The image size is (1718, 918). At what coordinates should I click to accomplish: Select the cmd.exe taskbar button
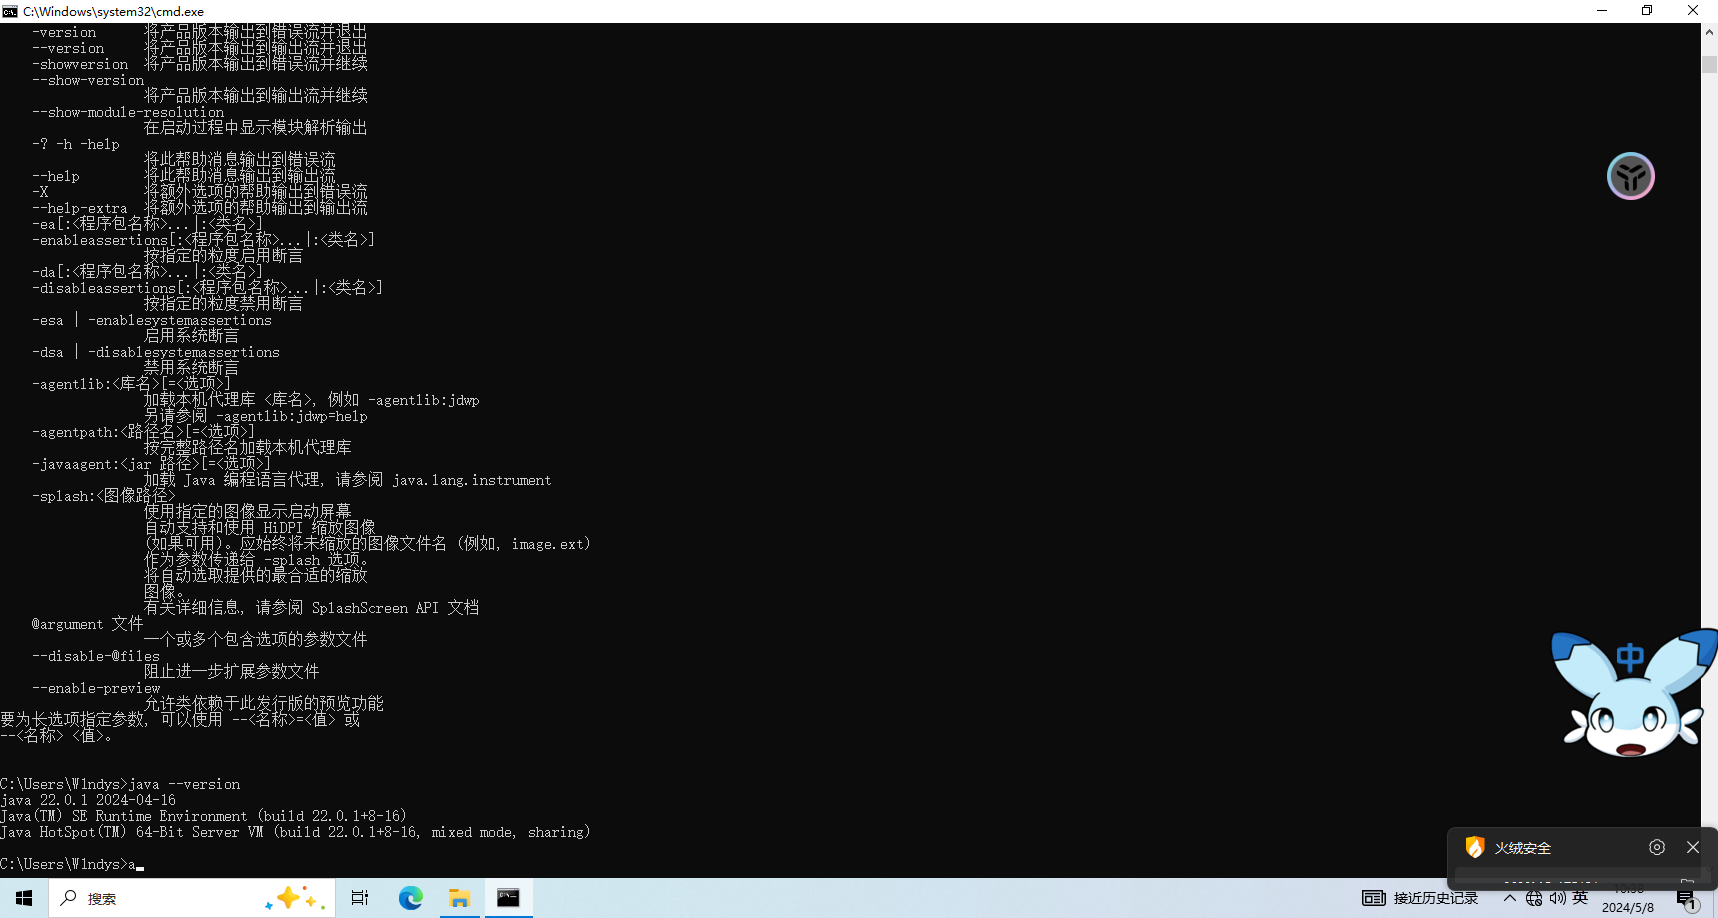point(508,898)
